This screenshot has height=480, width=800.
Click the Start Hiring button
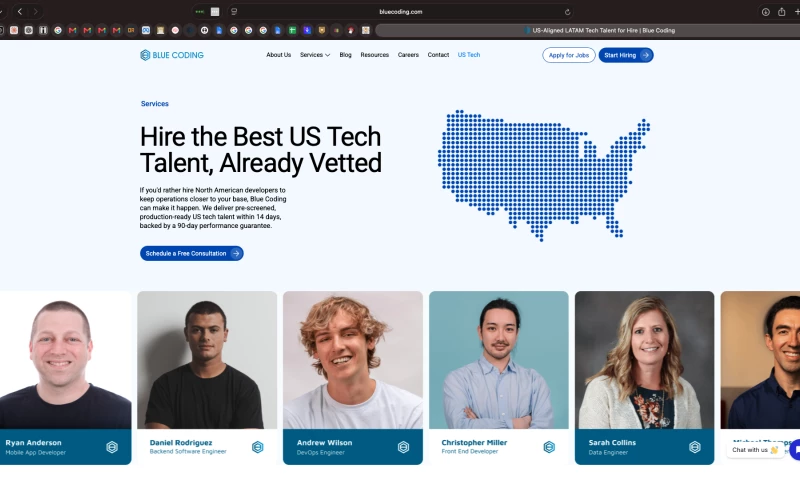626,55
